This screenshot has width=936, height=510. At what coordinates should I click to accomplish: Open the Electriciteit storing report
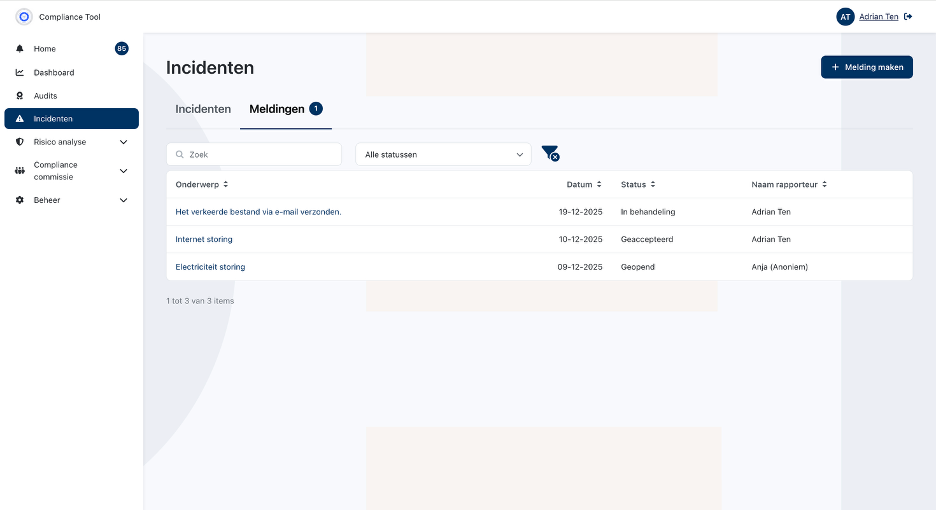[210, 267]
